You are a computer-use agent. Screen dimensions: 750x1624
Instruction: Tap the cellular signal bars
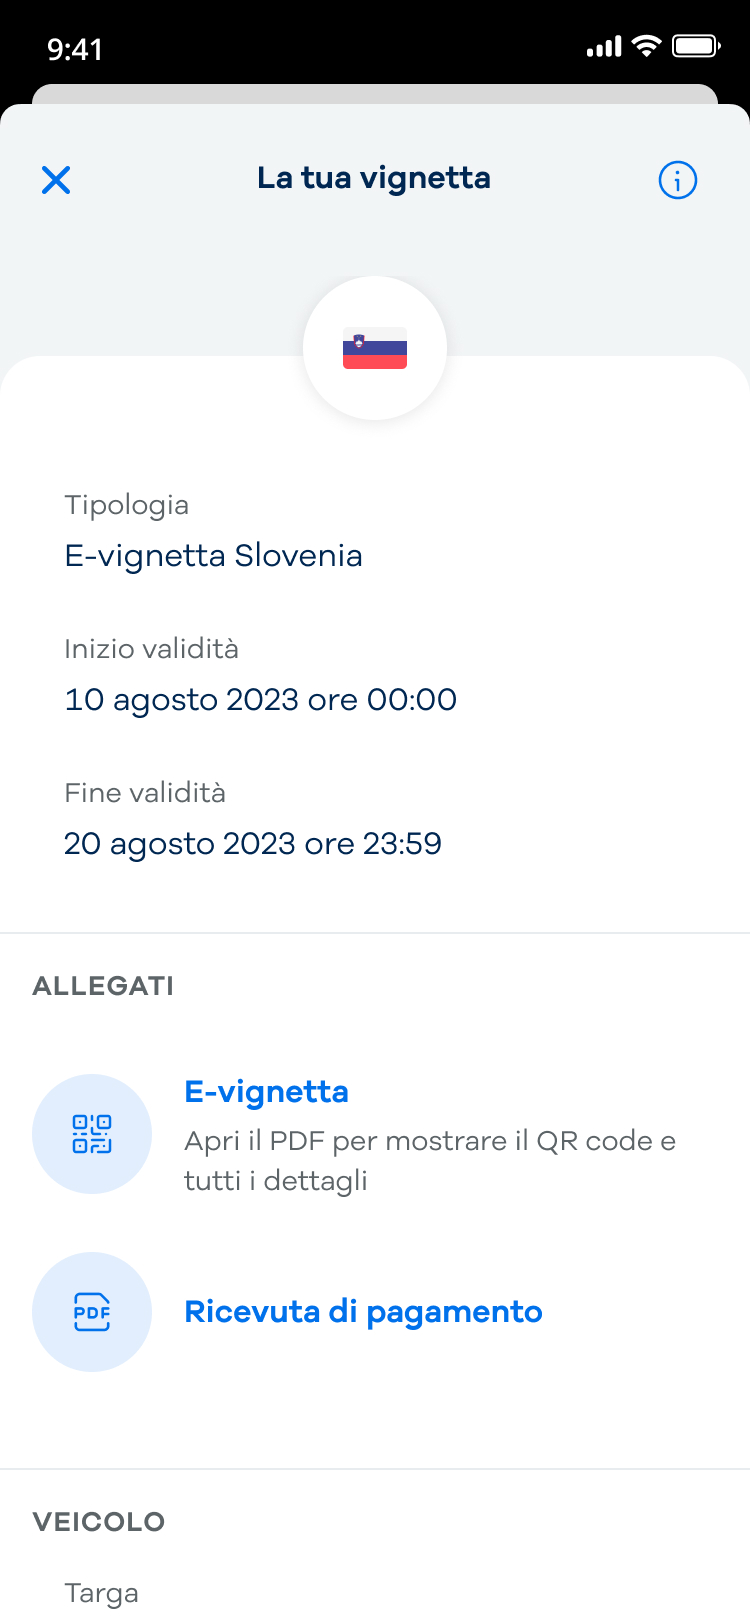click(604, 47)
